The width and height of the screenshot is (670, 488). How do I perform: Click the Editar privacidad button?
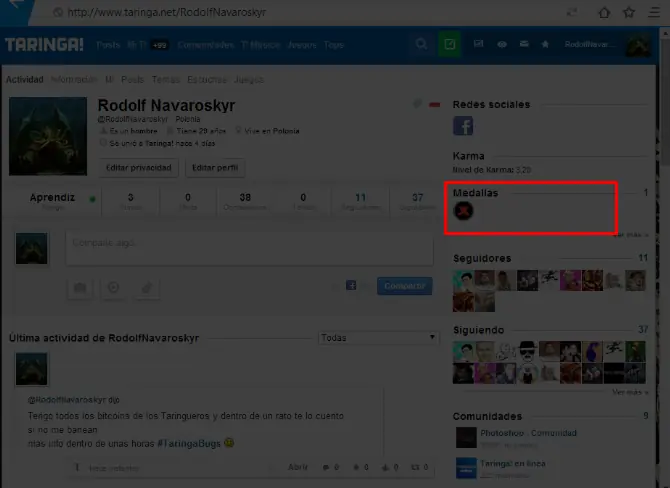pos(138,168)
